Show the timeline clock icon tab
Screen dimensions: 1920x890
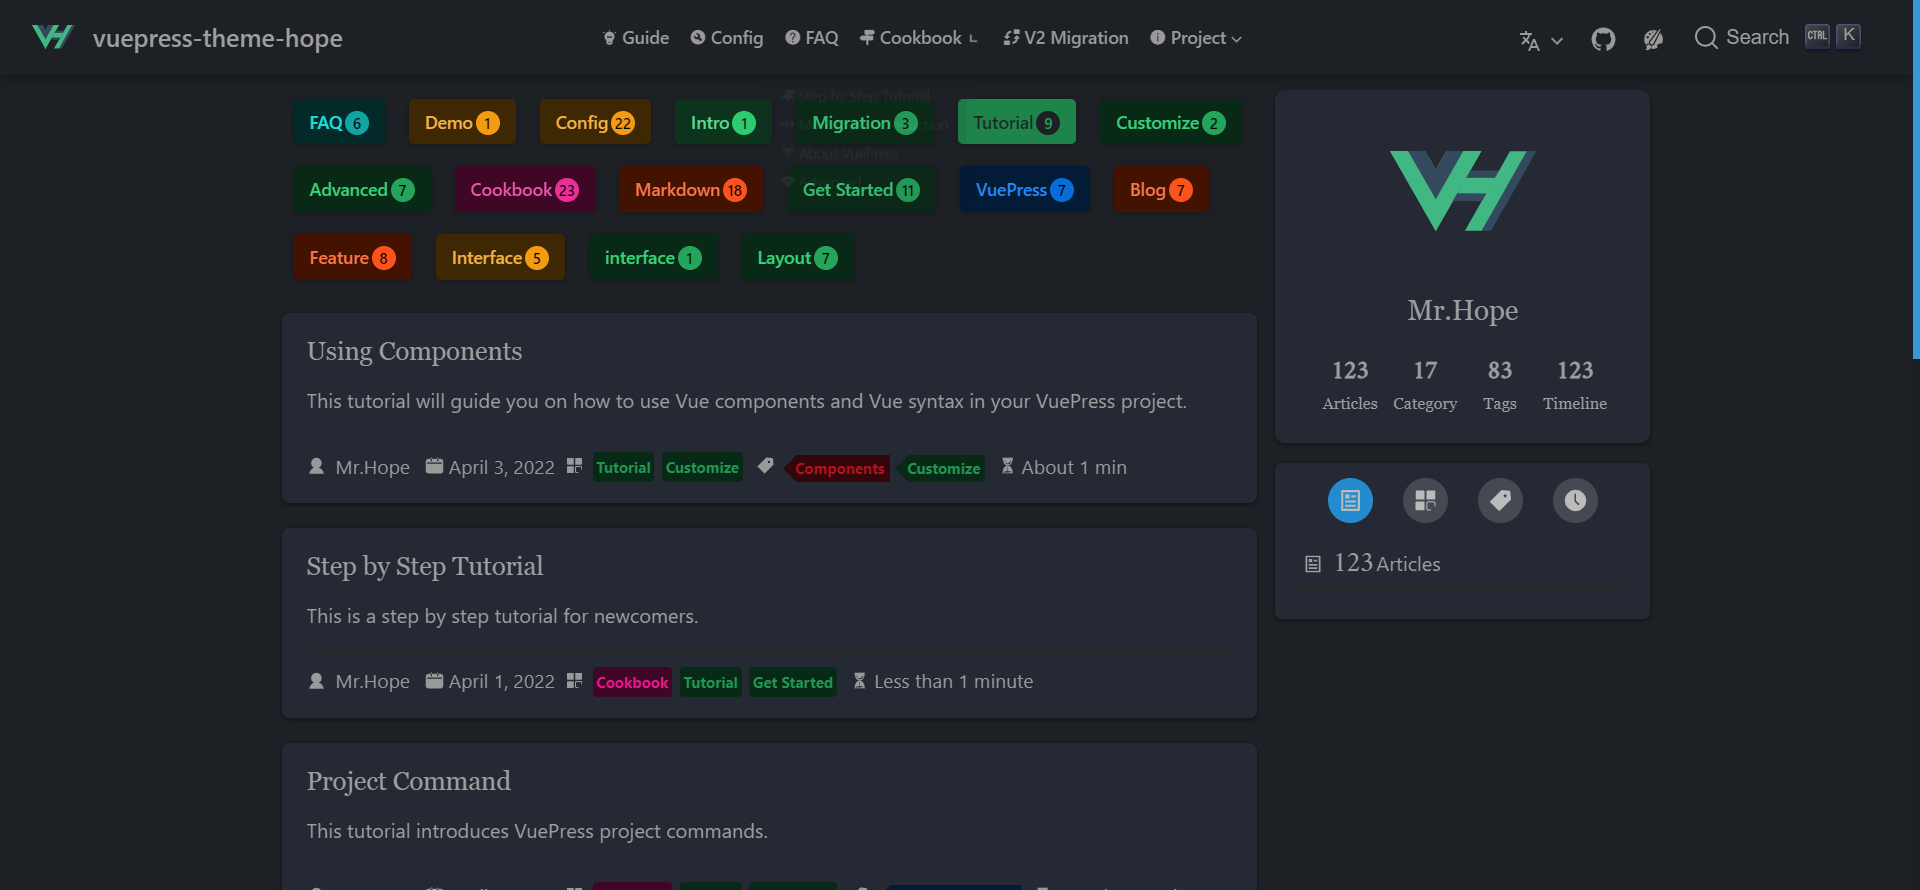click(x=1575, y=500)
